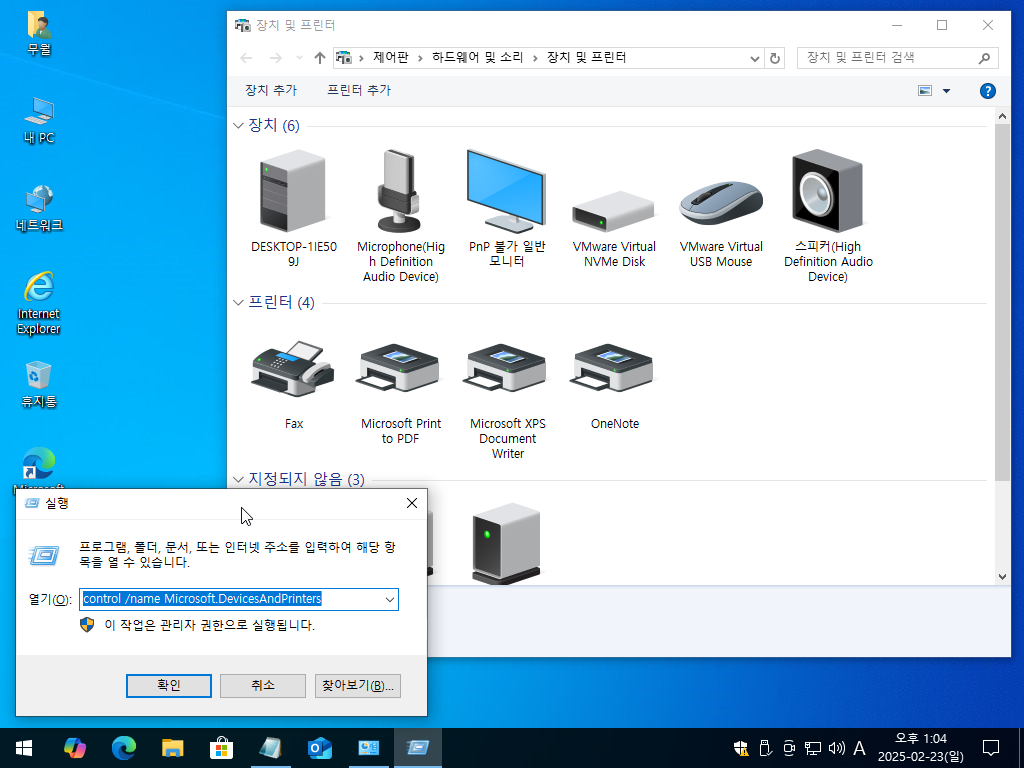Click the search magnifier icon
Screen dimensions: 1024x768
(x=984, y=58)
